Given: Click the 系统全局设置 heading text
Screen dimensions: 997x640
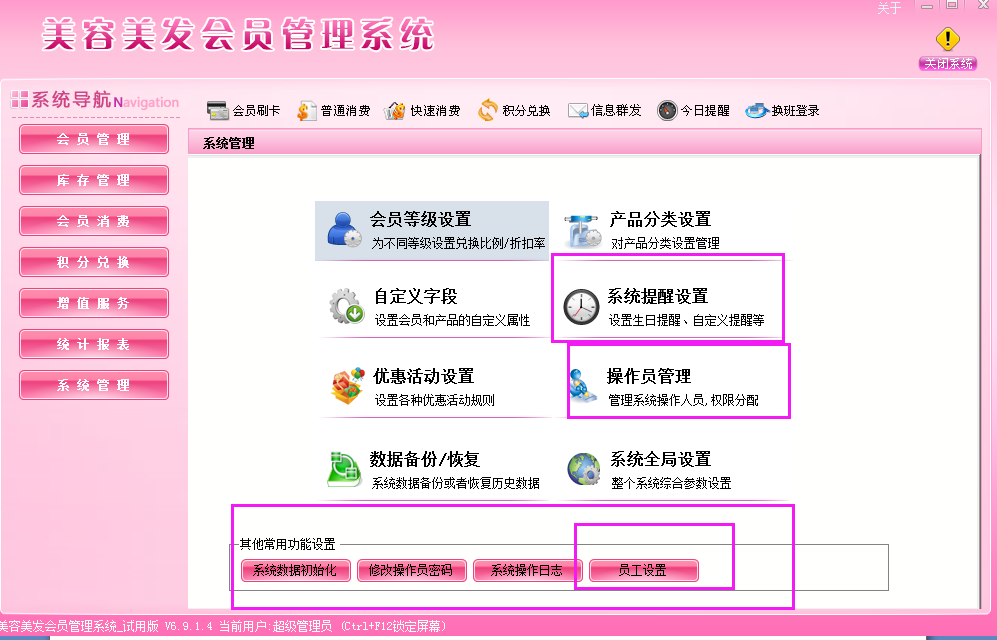Looking at the screenshot, I should point(660,459).
